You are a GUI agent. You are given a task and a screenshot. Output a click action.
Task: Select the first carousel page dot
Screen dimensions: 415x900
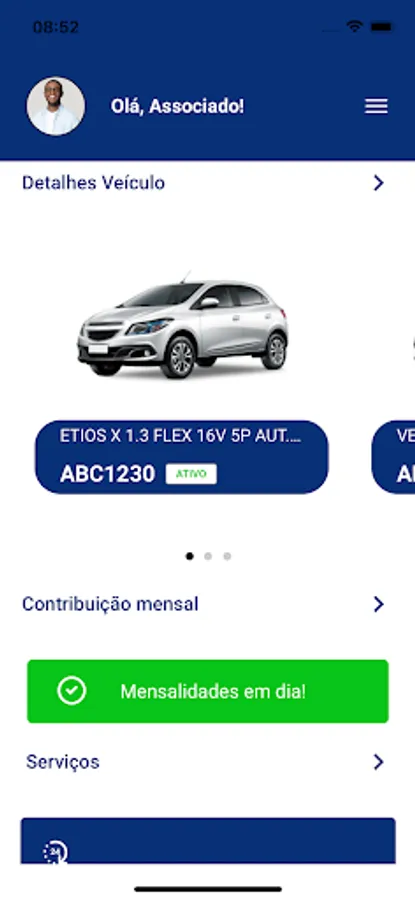point(190,556)
